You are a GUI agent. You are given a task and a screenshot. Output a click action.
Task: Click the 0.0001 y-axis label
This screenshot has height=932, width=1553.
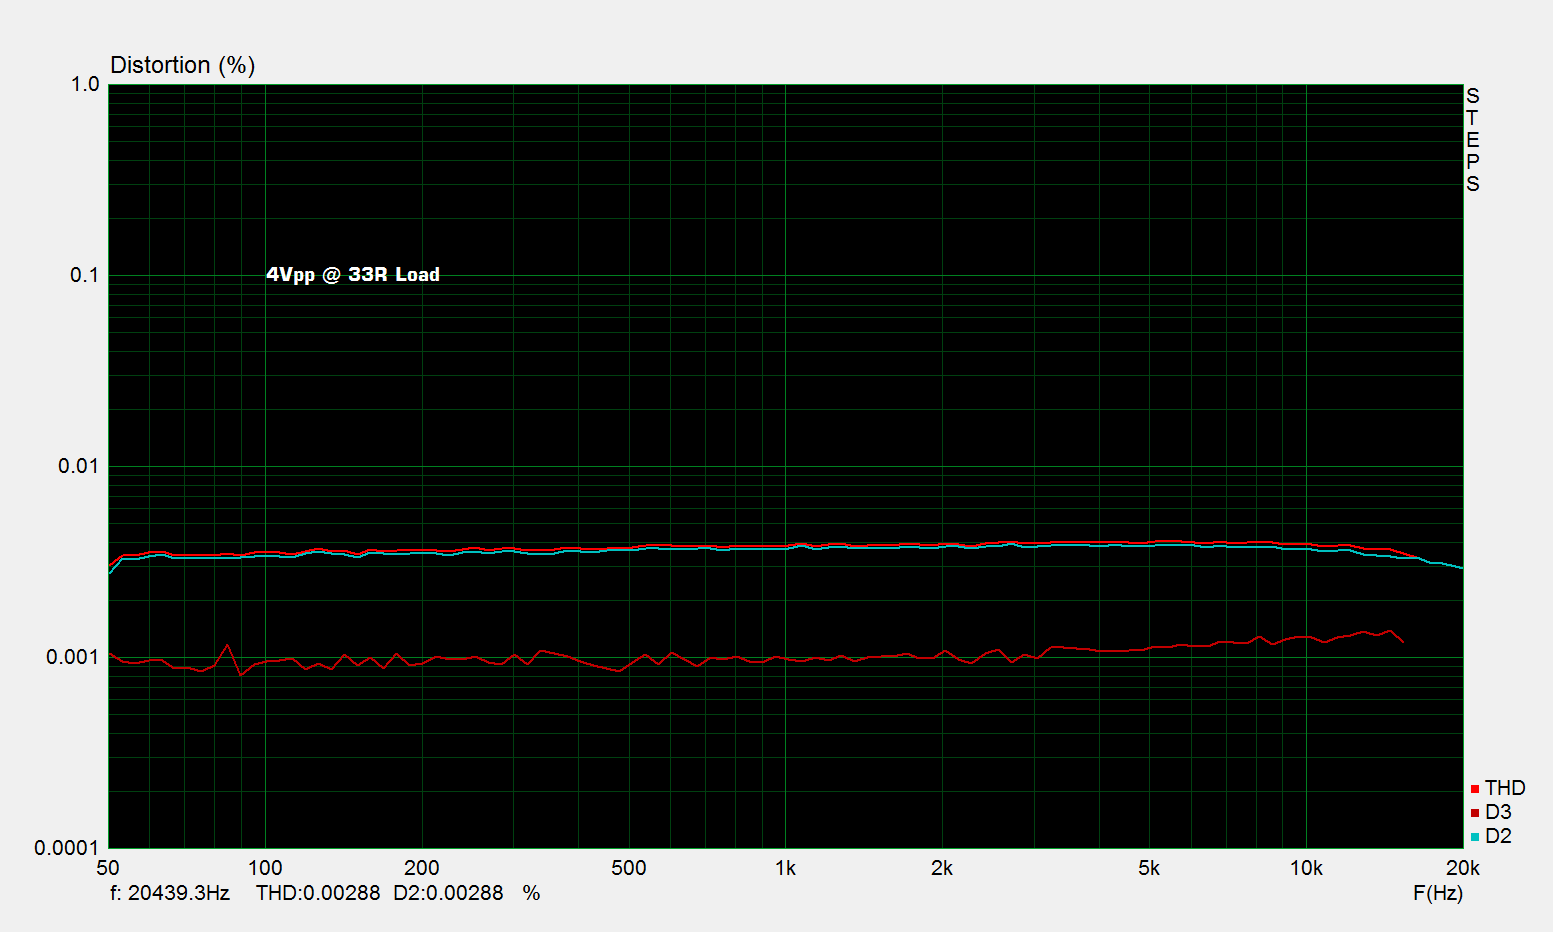pyautogui.click(x=68, y=848)
